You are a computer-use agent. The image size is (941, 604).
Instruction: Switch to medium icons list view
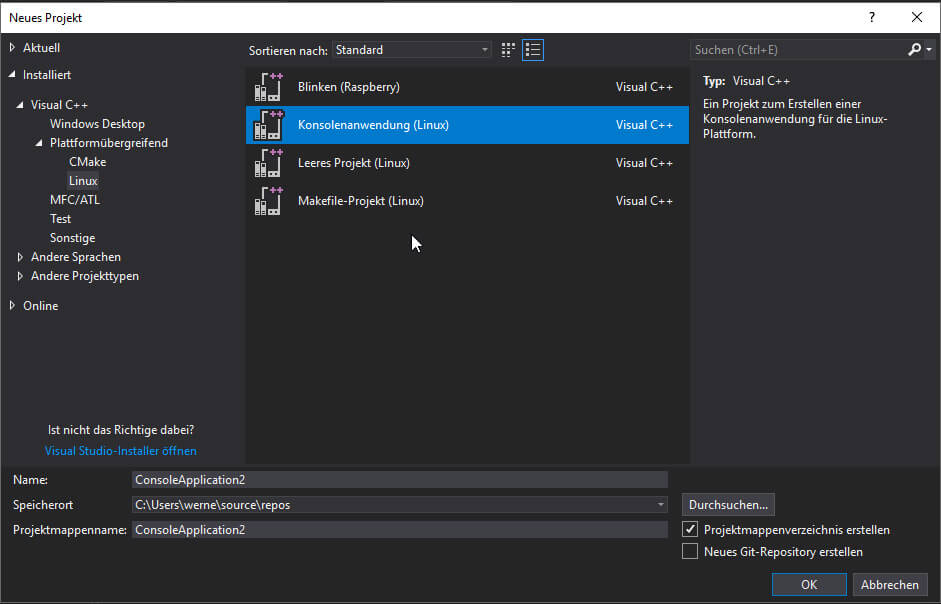[x=533, y=50]
